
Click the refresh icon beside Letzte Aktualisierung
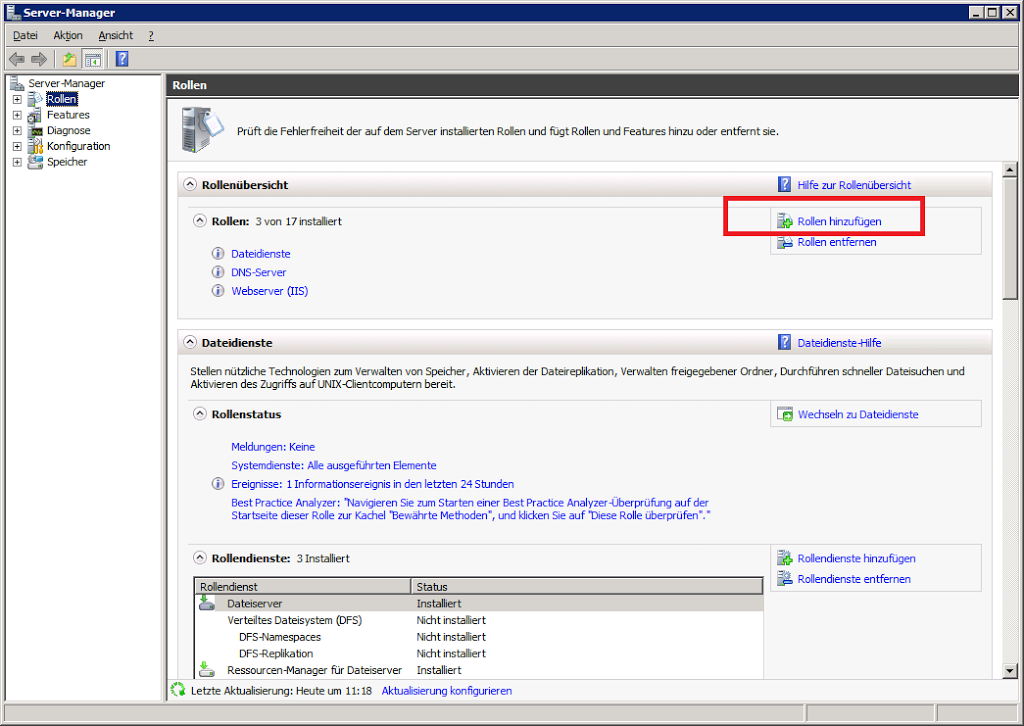178,690
